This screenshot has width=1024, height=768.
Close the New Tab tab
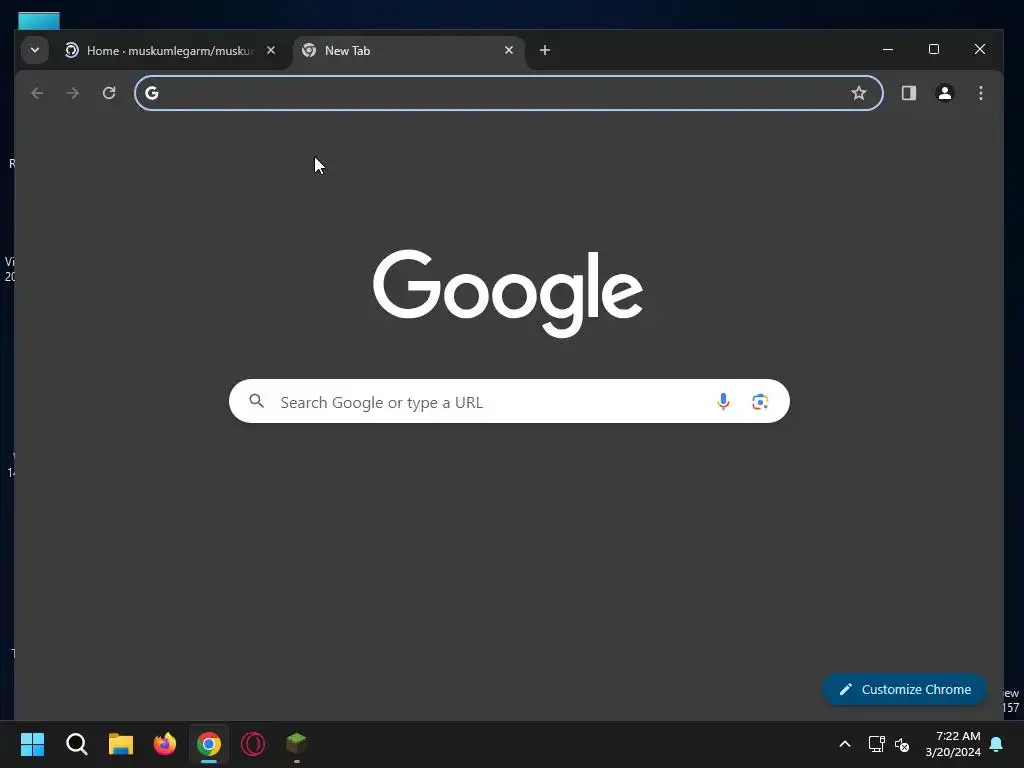pyautogui.click(x=509, y=50)
